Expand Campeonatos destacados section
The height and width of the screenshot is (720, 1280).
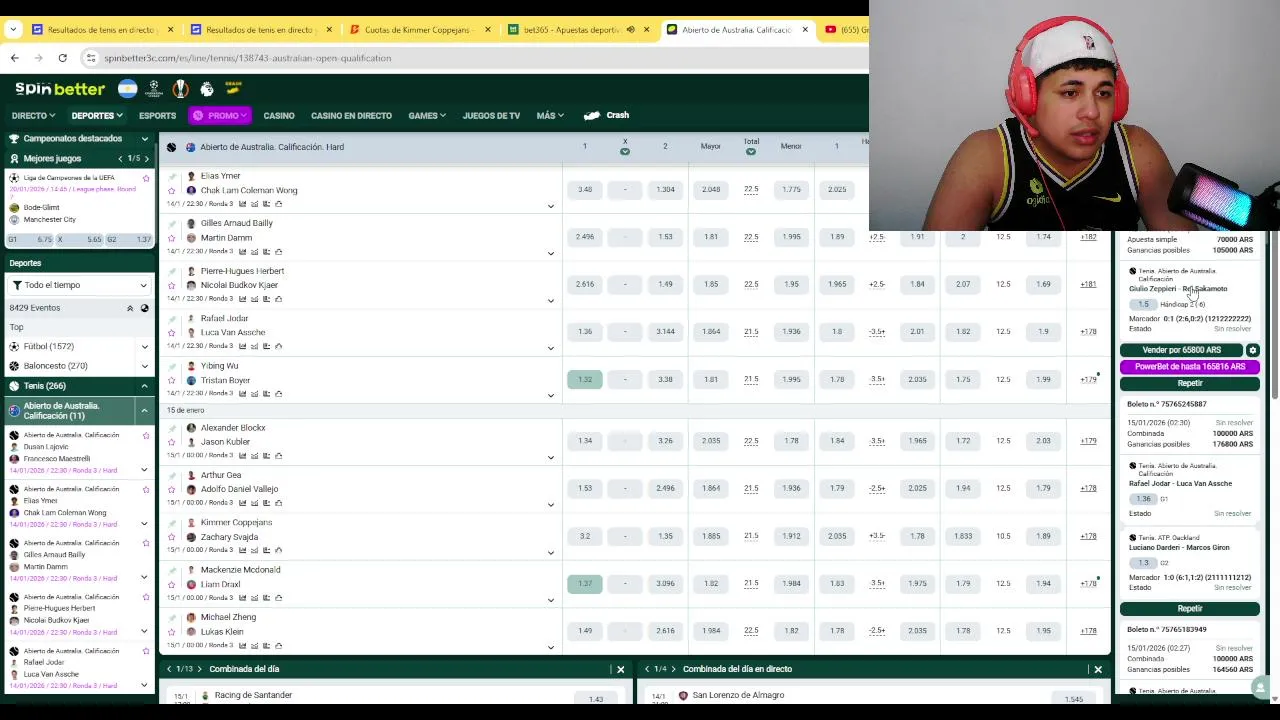144,139
